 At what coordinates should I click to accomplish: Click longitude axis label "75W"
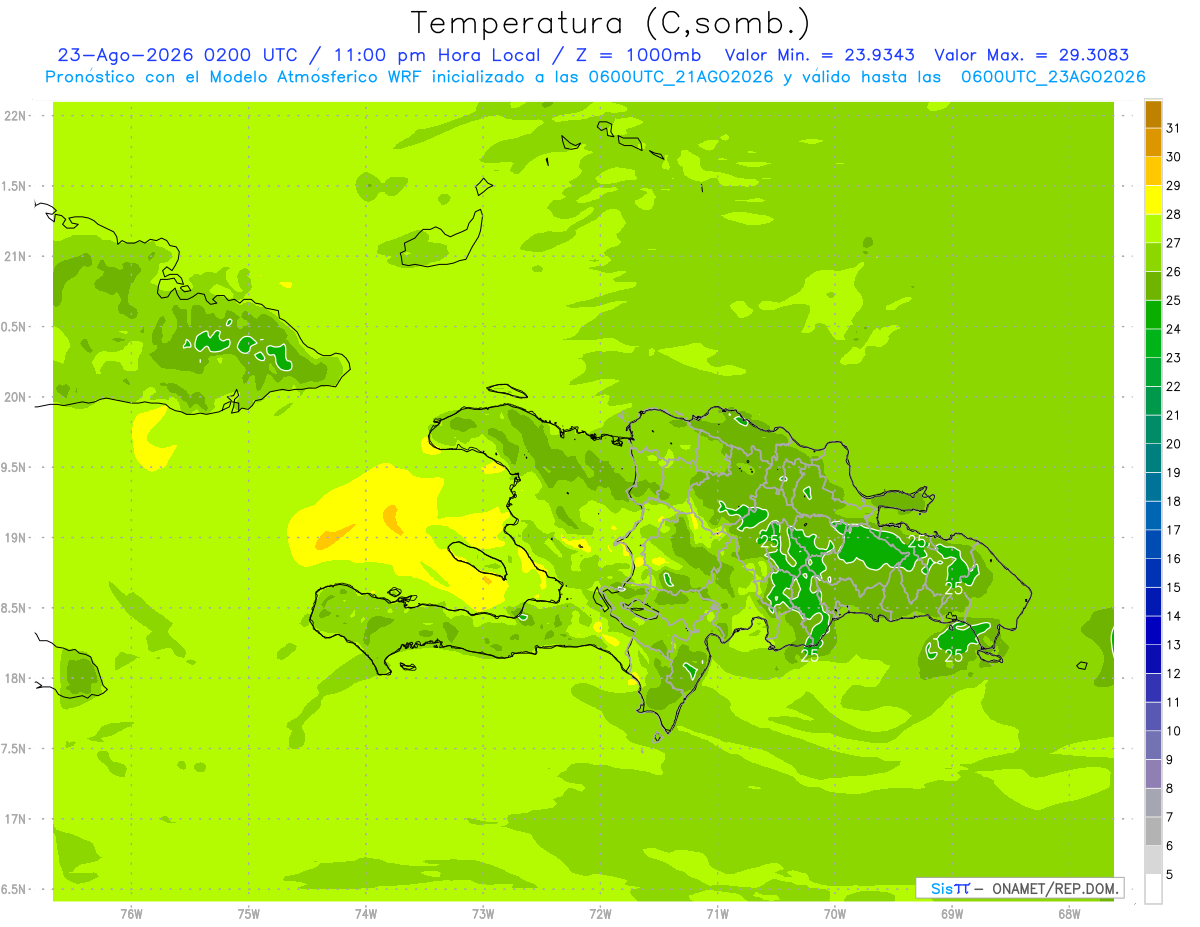249,914
